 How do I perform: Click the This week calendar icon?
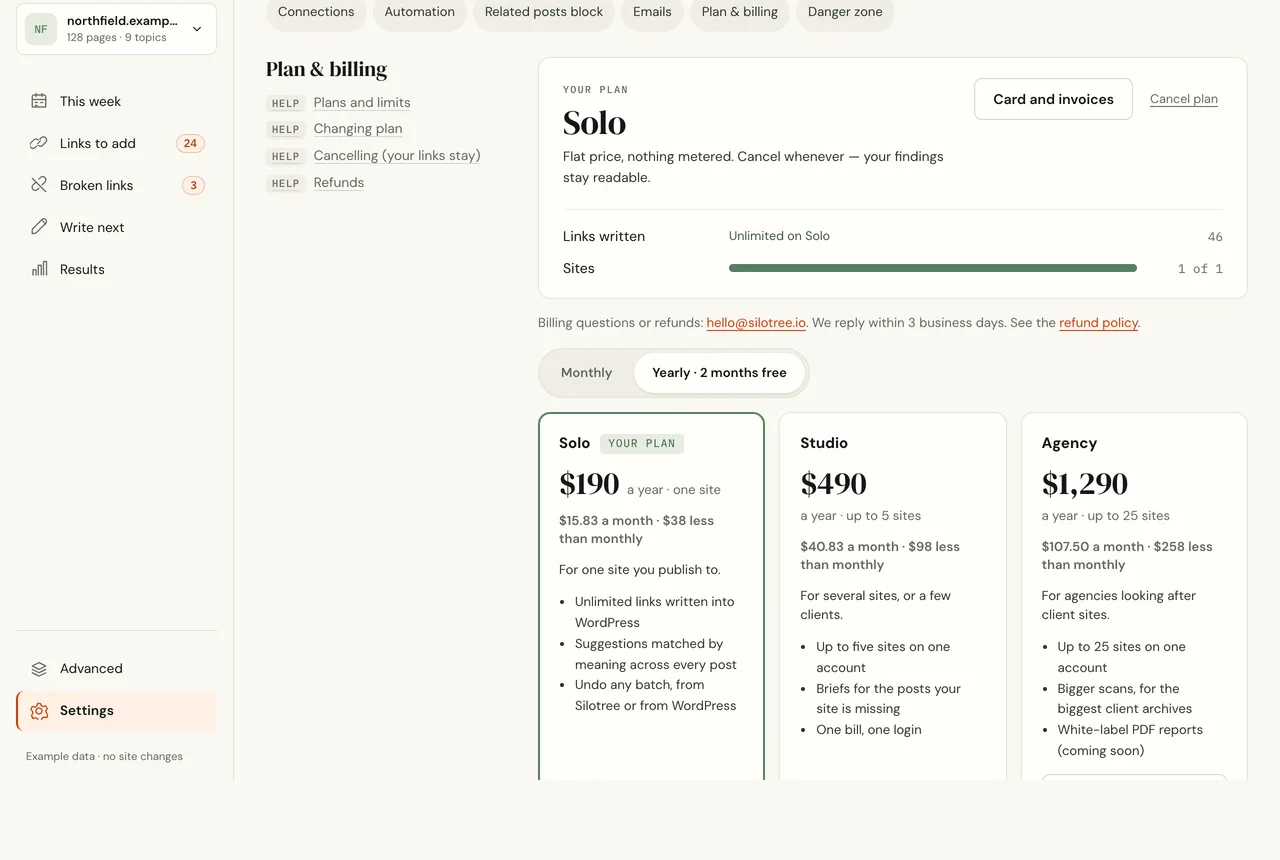click(x=39, y=101)
